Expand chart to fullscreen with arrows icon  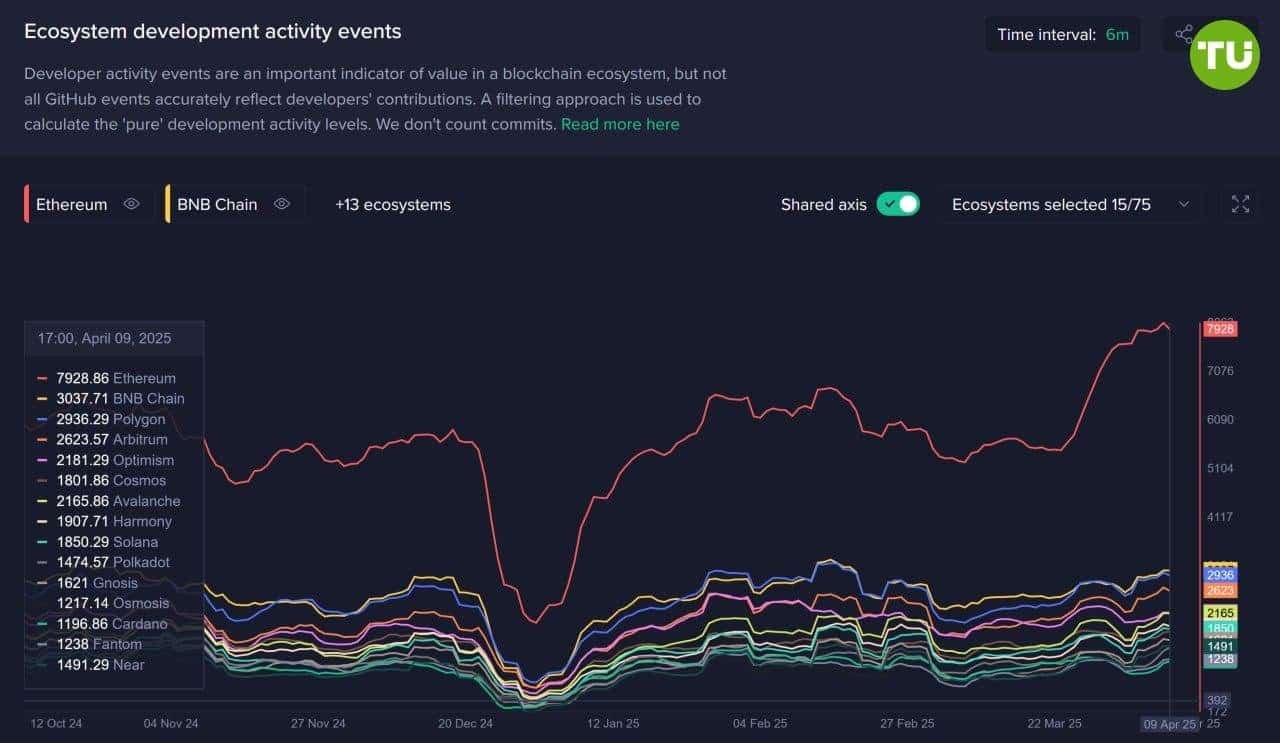pyautogui.click(x=1240, y=204)
